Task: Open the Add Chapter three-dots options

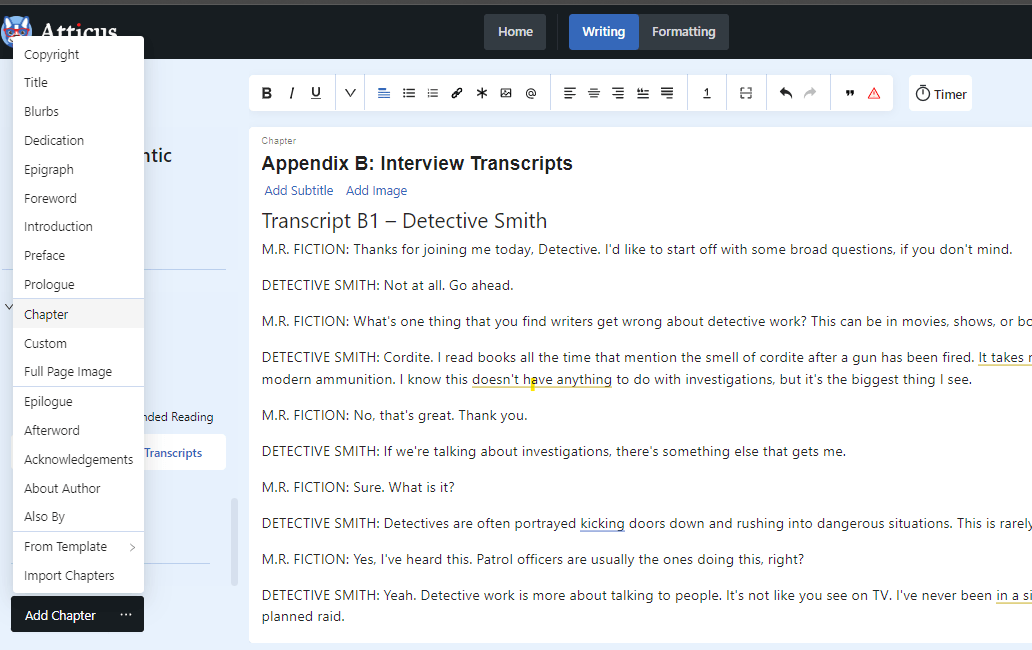Action: click(x=126, y=615)
